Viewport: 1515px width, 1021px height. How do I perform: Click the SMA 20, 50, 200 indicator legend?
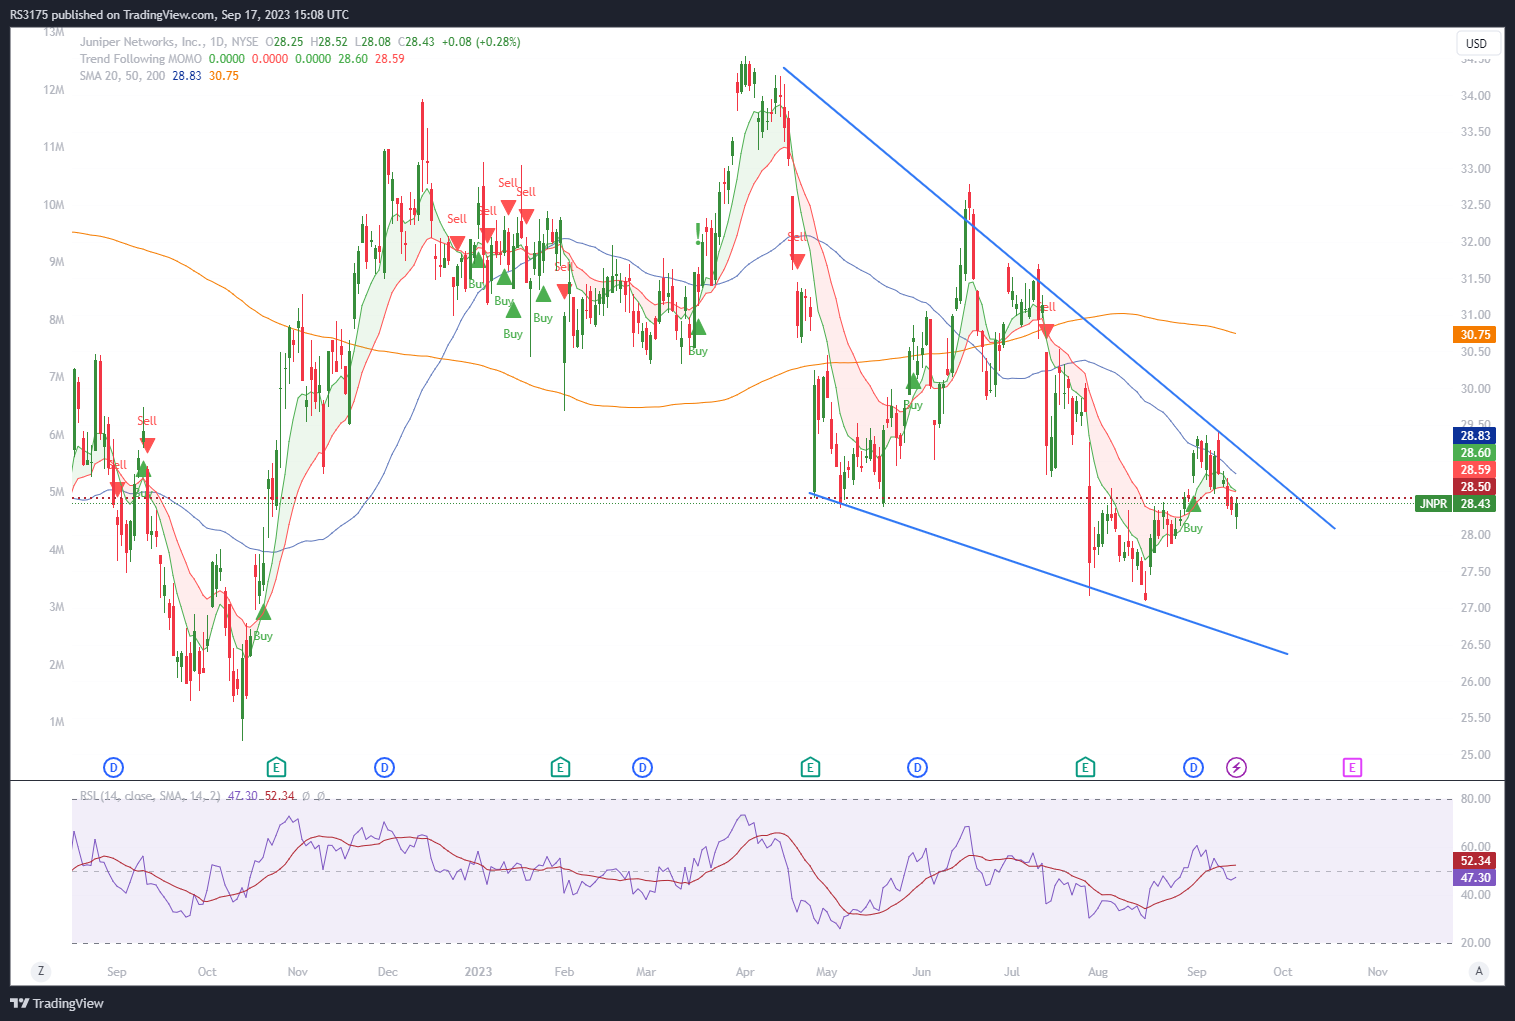[122, 76]
